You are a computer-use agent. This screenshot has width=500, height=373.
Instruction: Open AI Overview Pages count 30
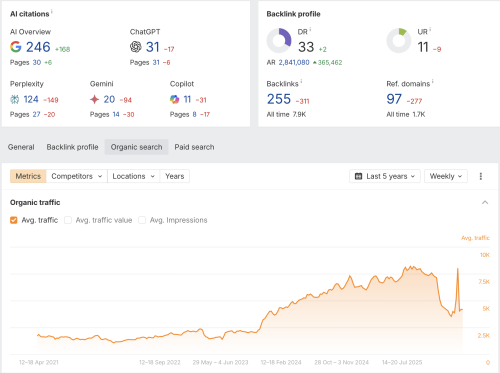click(x=37, y=62)
